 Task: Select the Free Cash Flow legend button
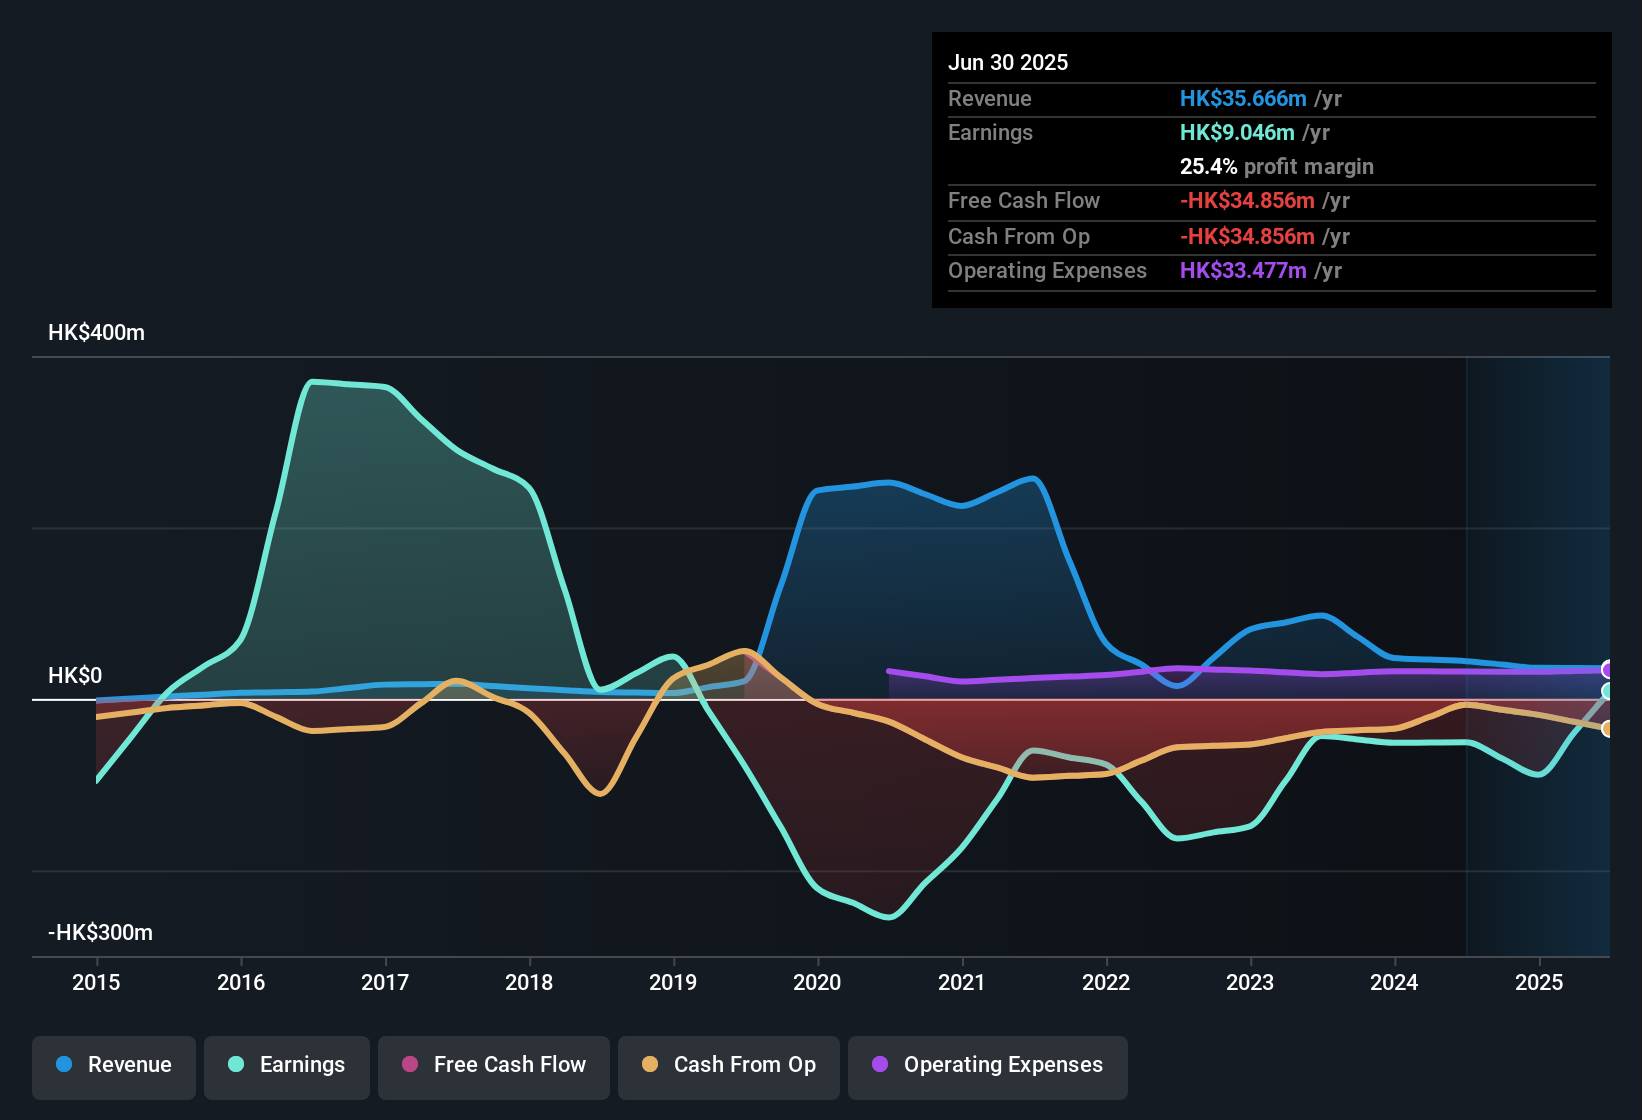click(x=493, y=1065)
